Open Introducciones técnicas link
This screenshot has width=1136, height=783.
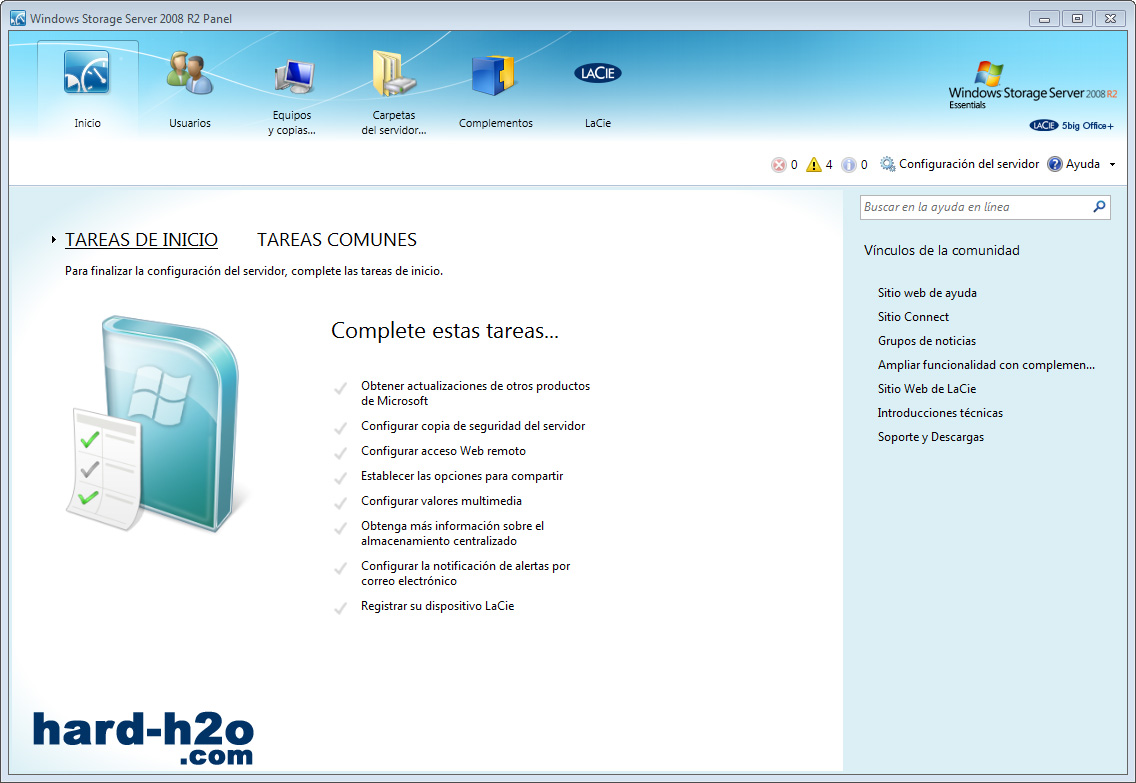click(940, 412)
